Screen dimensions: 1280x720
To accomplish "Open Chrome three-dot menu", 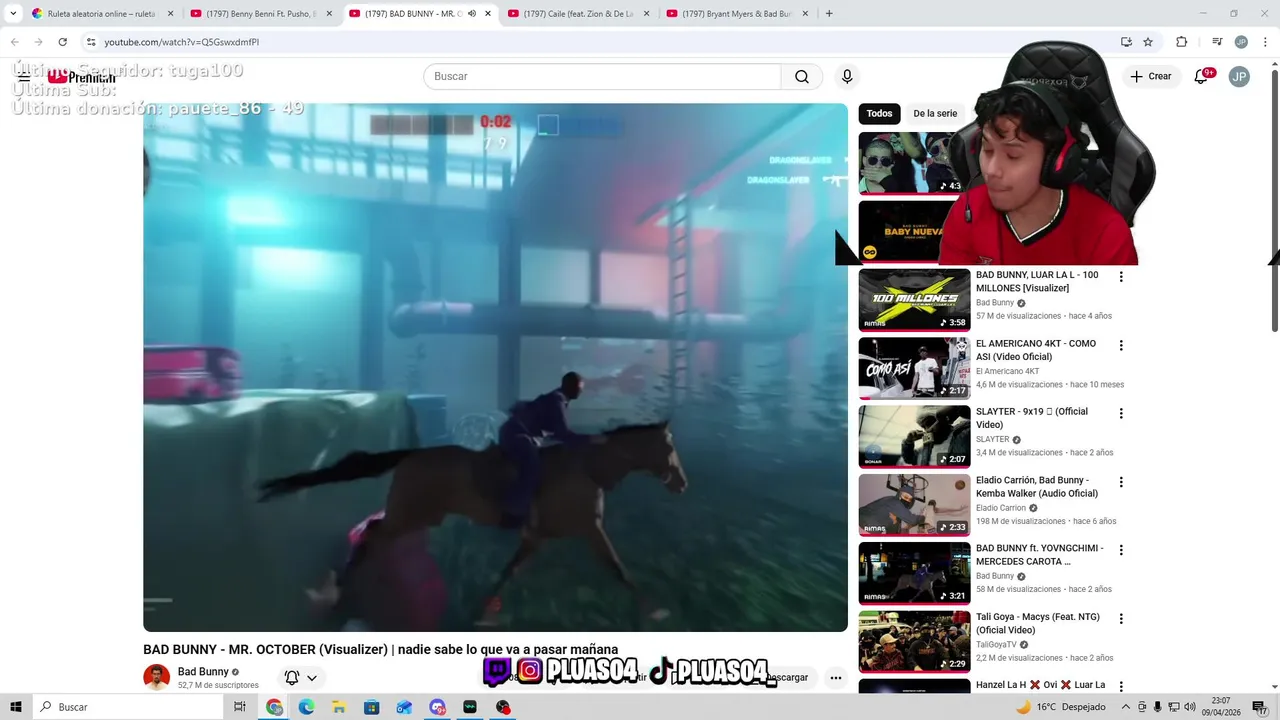I will [1264, 42].
